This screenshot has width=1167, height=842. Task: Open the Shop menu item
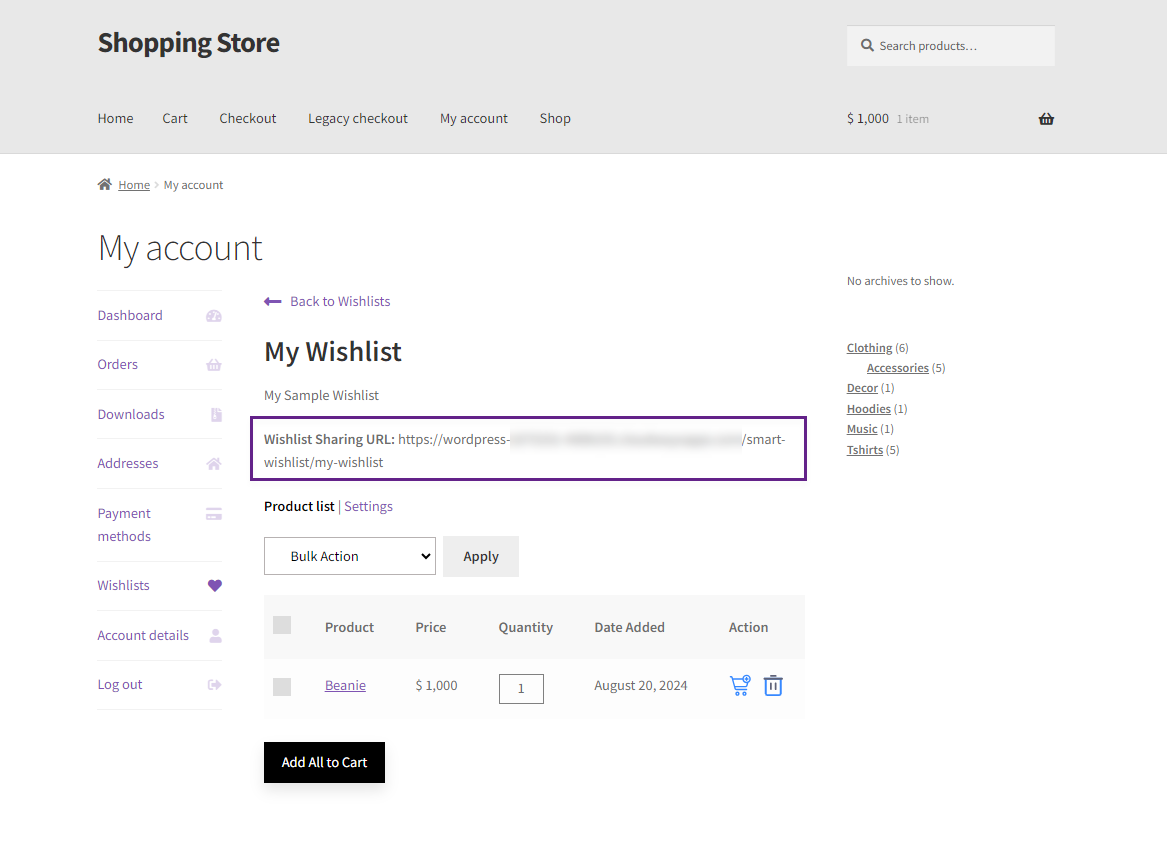pyautogui.click(x=555, y=118)
